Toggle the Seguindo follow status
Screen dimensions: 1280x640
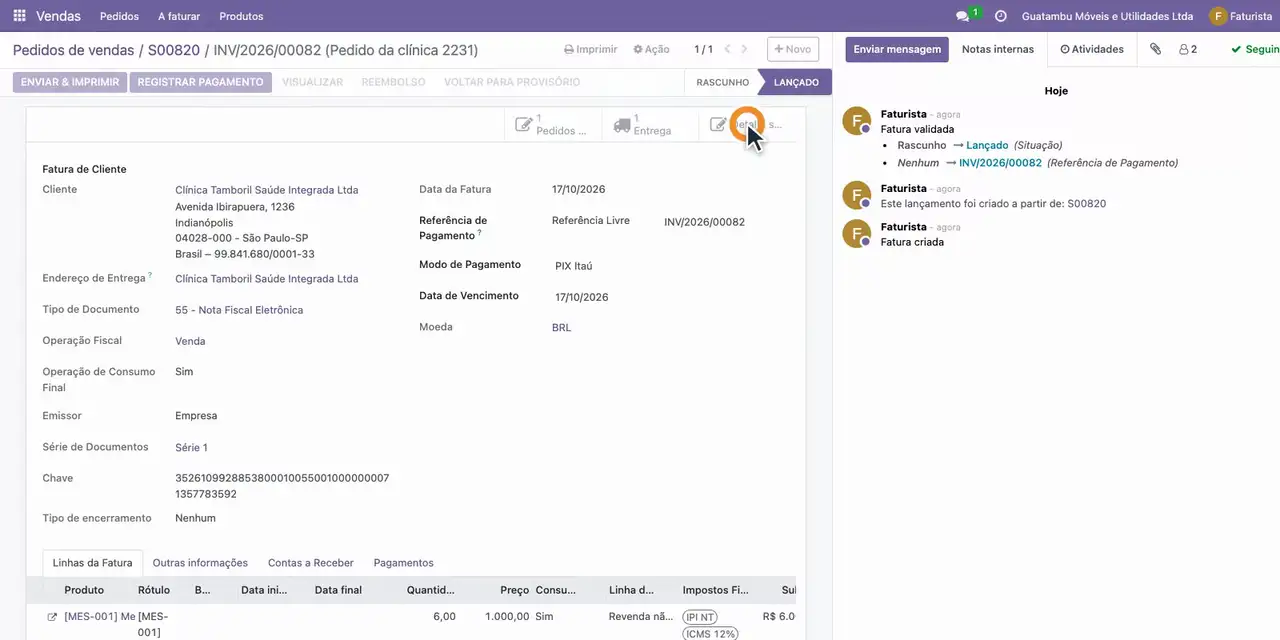tap(1254, 49)
